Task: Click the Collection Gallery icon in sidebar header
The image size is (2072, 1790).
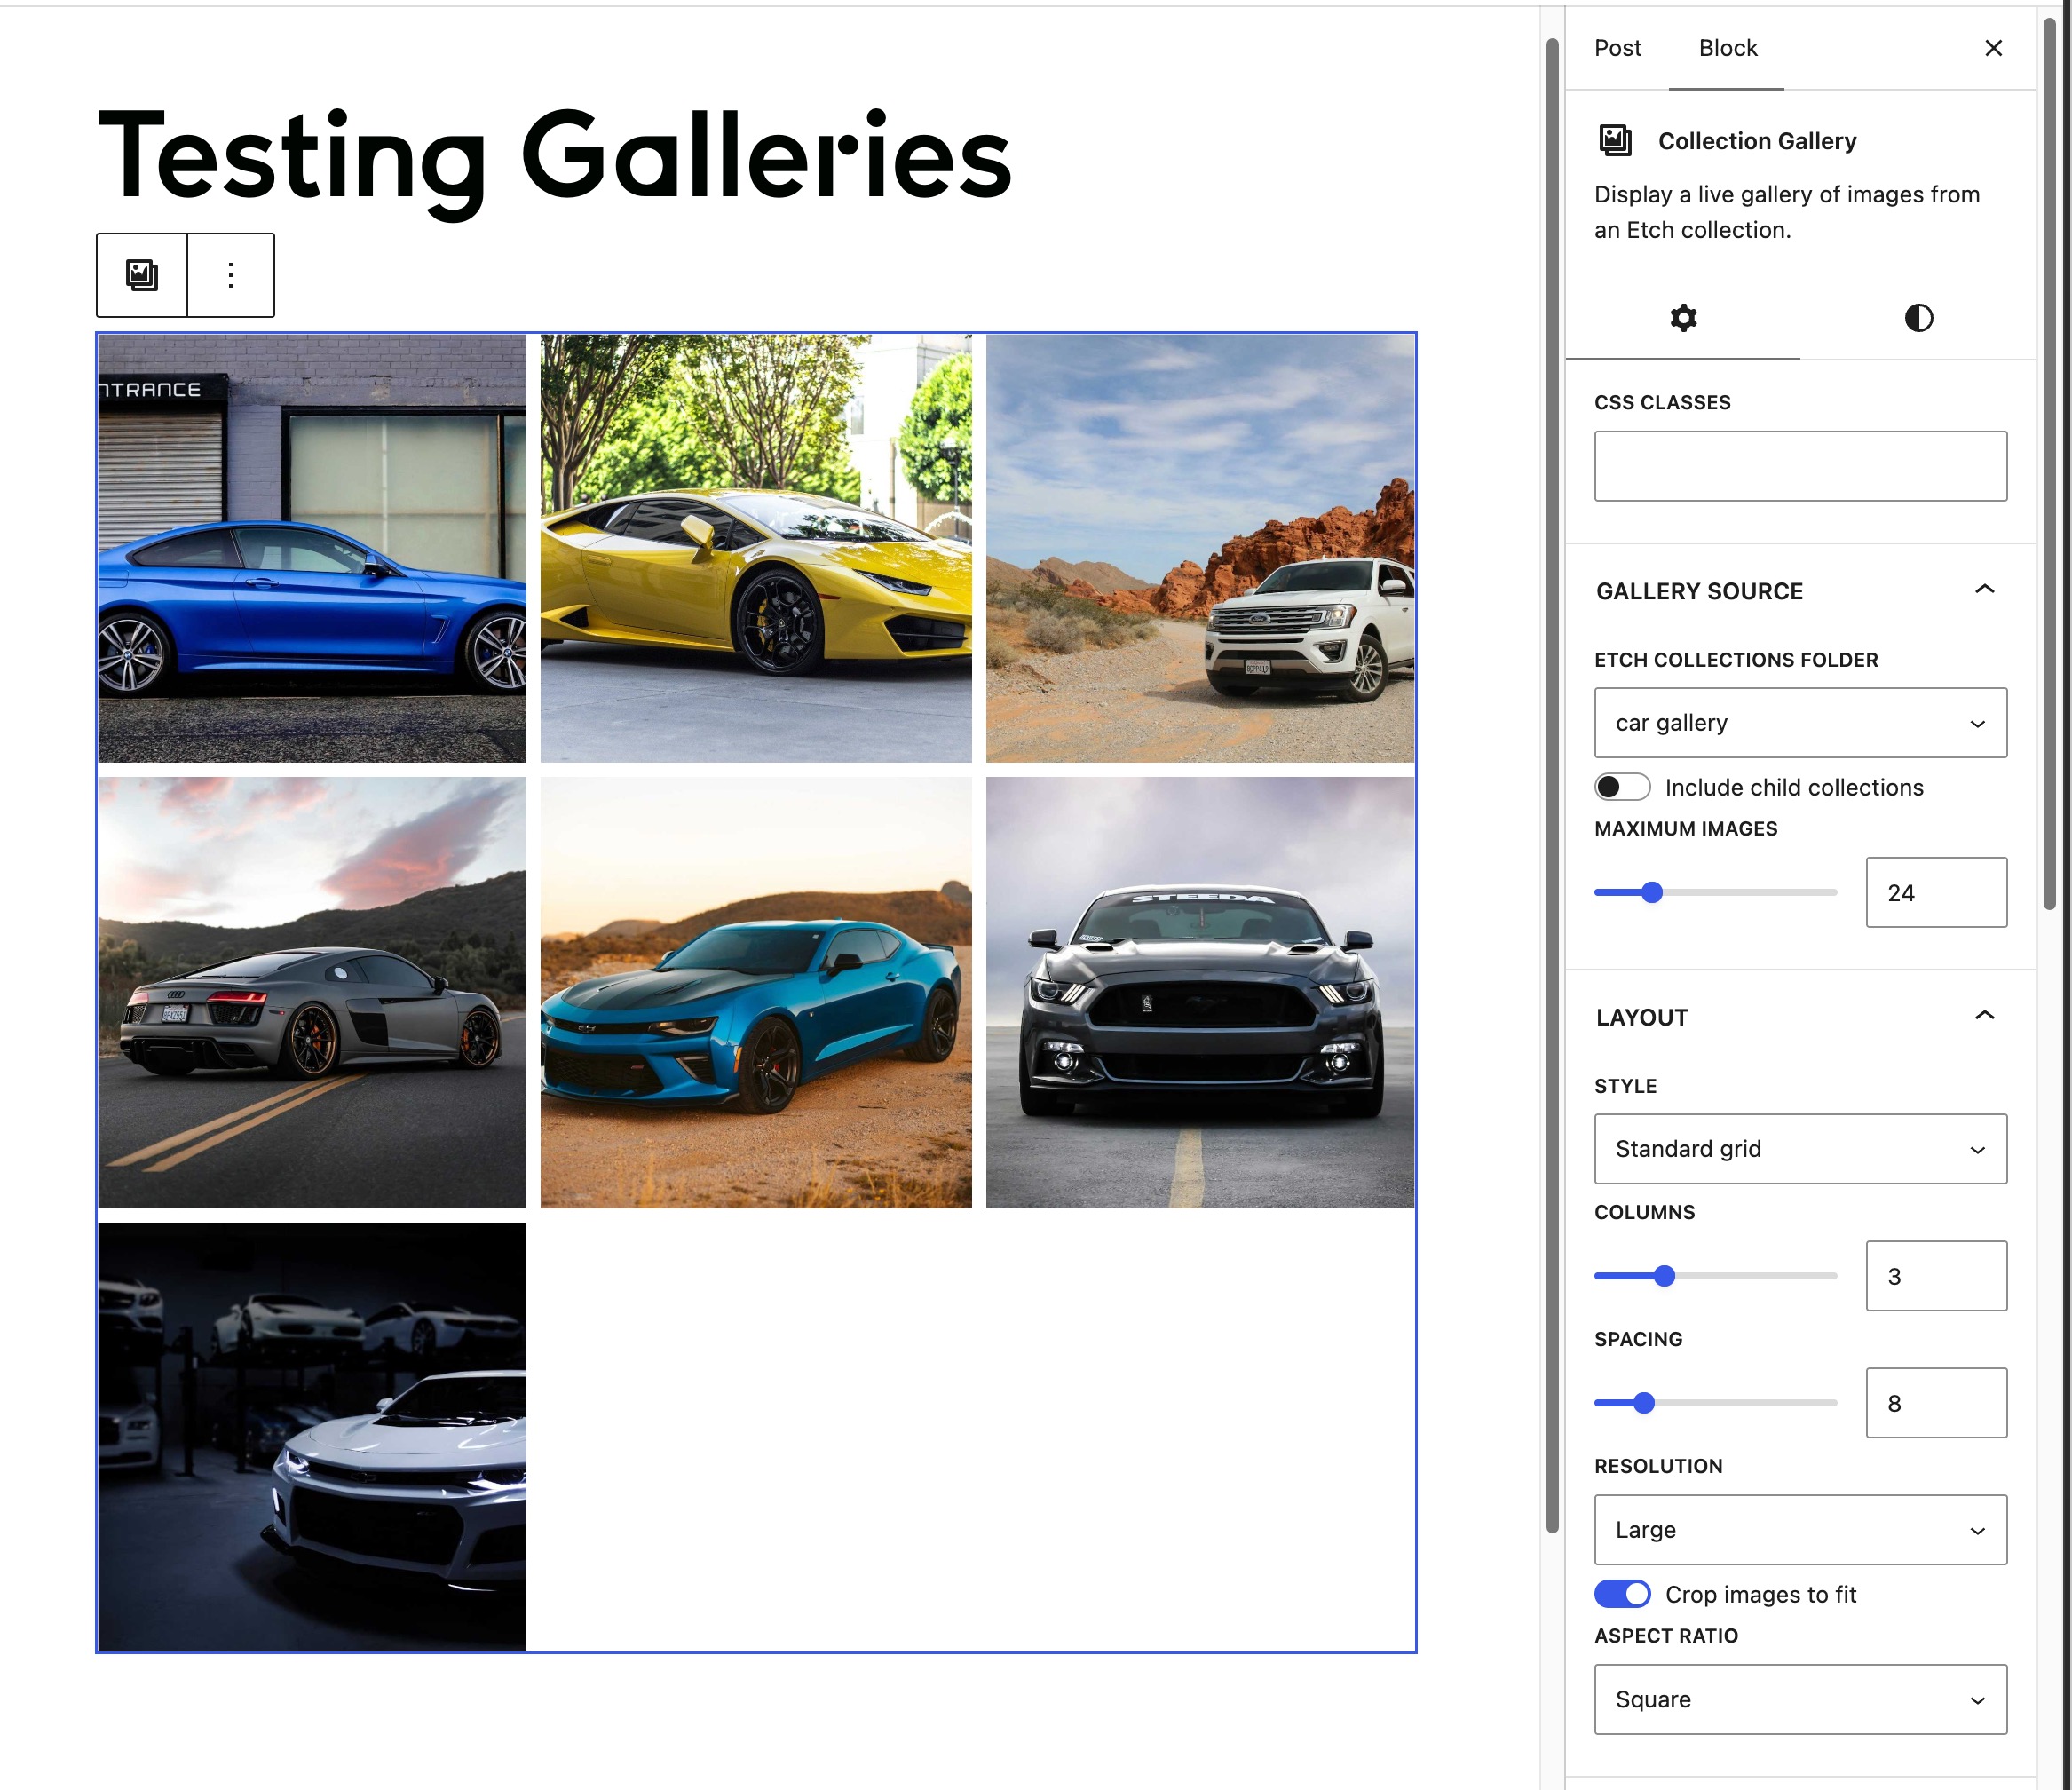Action: [x=1615, y=140]
